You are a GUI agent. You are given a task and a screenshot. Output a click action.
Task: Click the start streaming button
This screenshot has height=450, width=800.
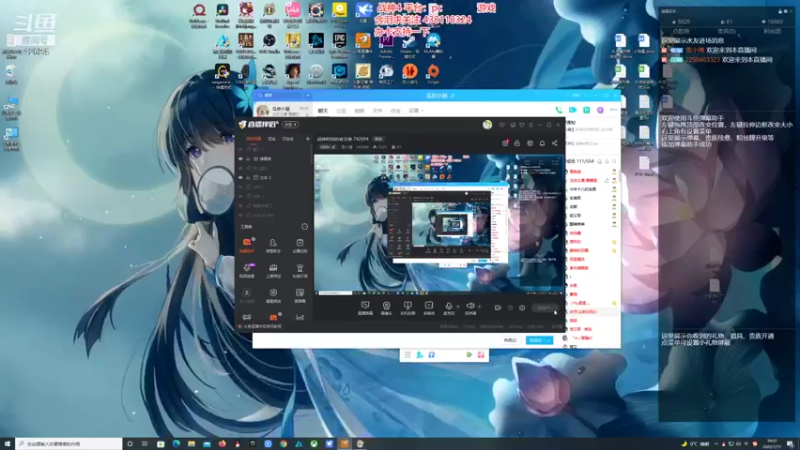[544, 308]
